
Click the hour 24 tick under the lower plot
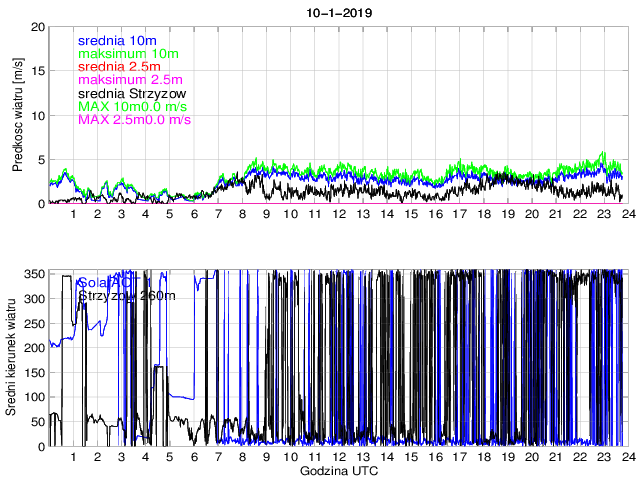(x=627, y=457)
